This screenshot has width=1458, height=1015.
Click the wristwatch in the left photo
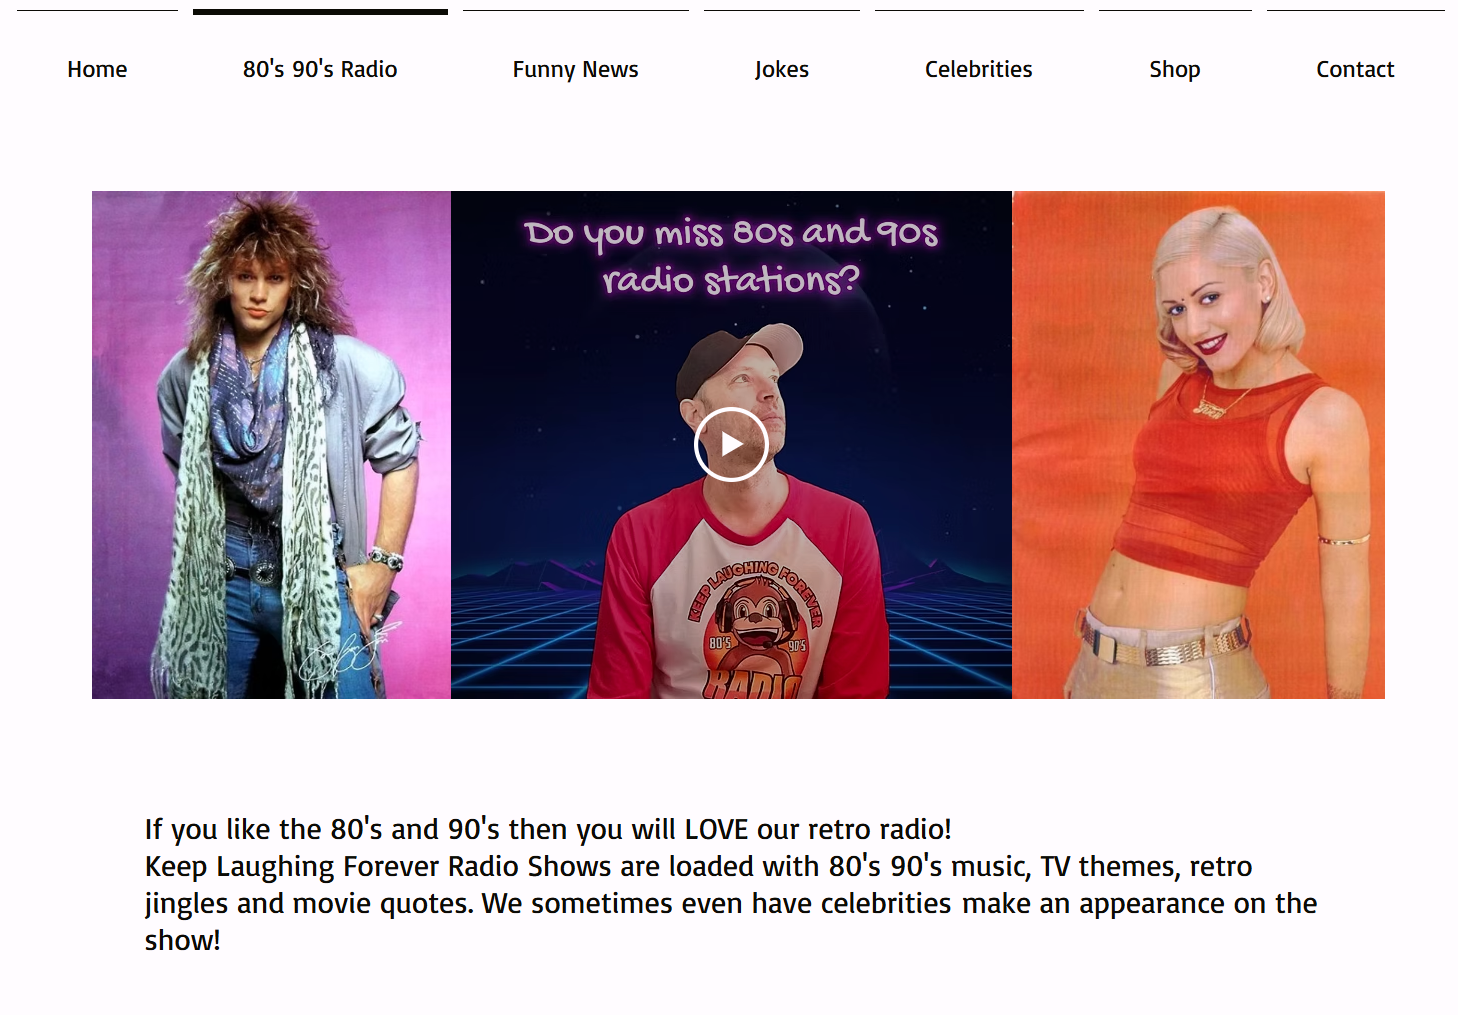[x=385, y=559]
